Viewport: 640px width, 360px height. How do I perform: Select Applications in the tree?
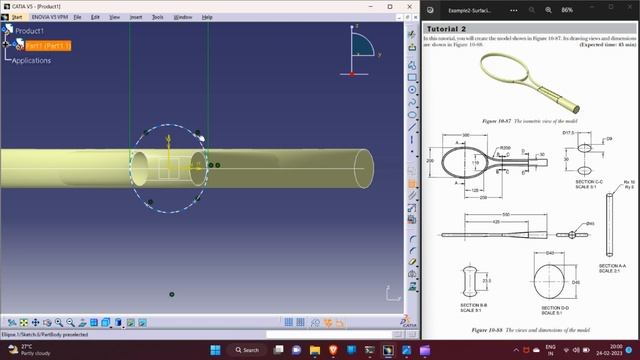31,60
